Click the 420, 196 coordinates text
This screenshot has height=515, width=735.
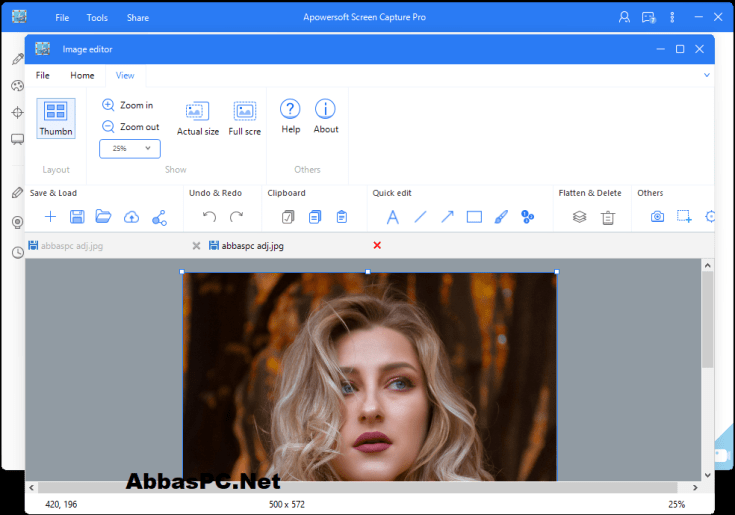click(61, 504)
